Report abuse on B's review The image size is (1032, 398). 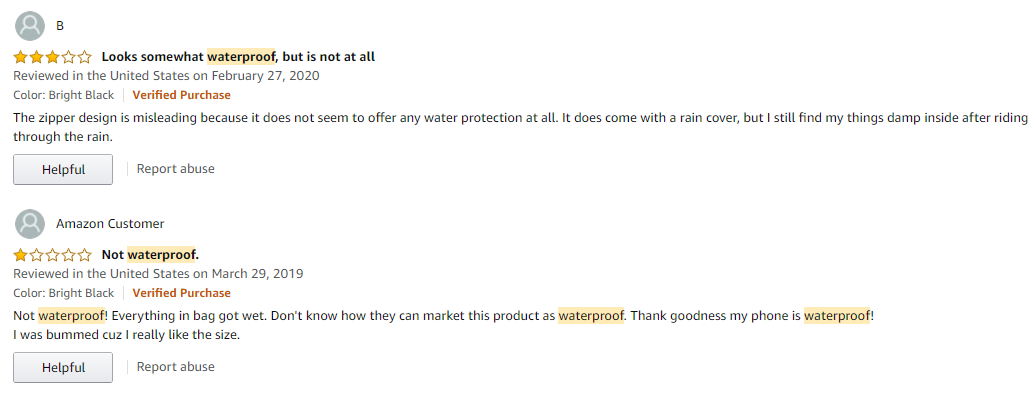[x=176, y=168]
